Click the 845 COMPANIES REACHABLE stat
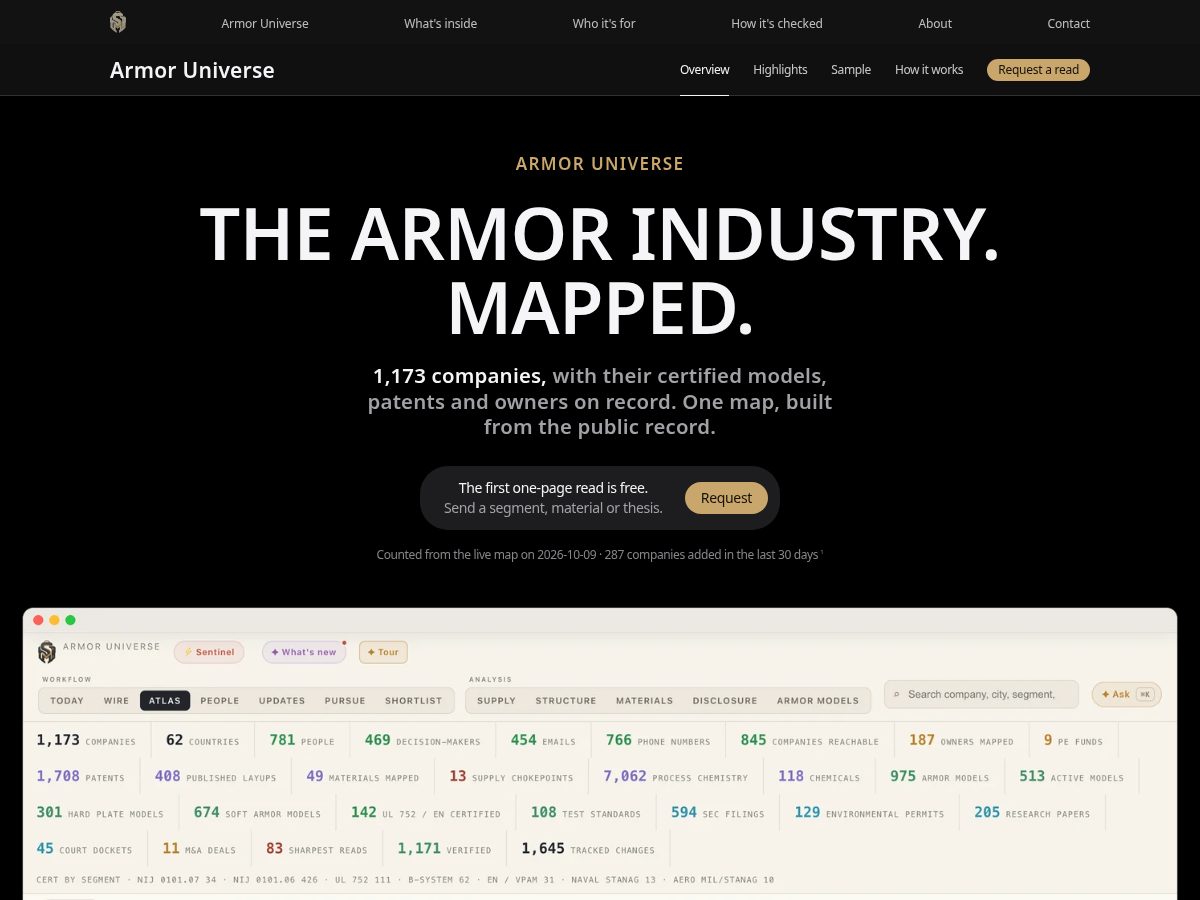The width and height of the screenshot is (1200, 900). (x=810, y=741)
